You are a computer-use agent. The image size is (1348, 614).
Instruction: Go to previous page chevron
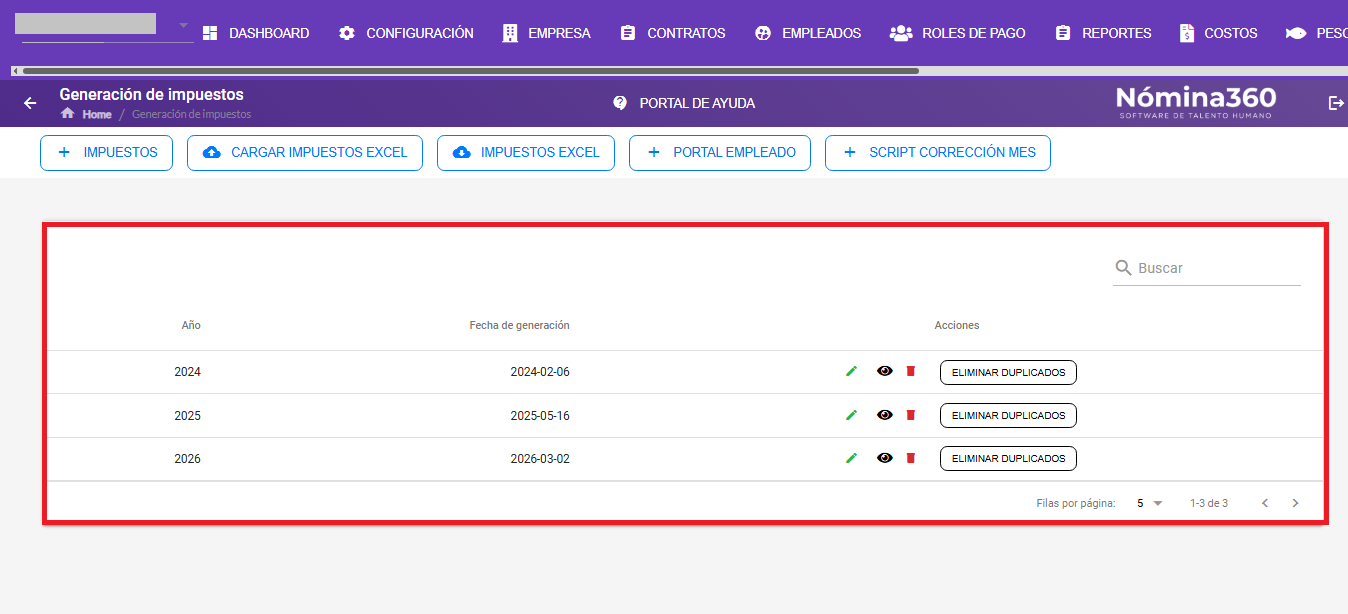[x=1265, y=503]
